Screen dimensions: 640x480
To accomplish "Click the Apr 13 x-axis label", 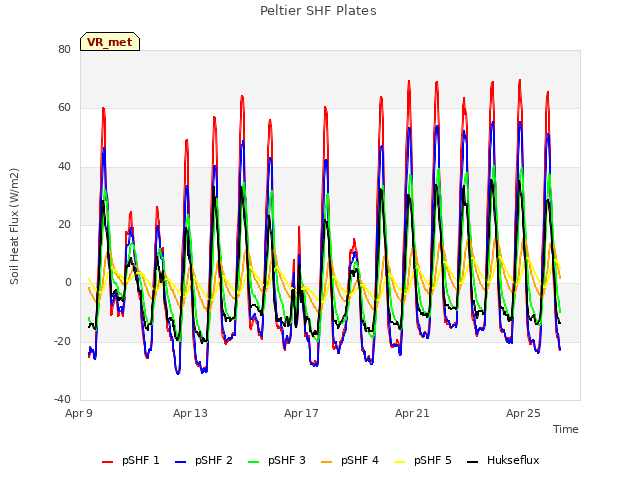I will click(190, 413).
